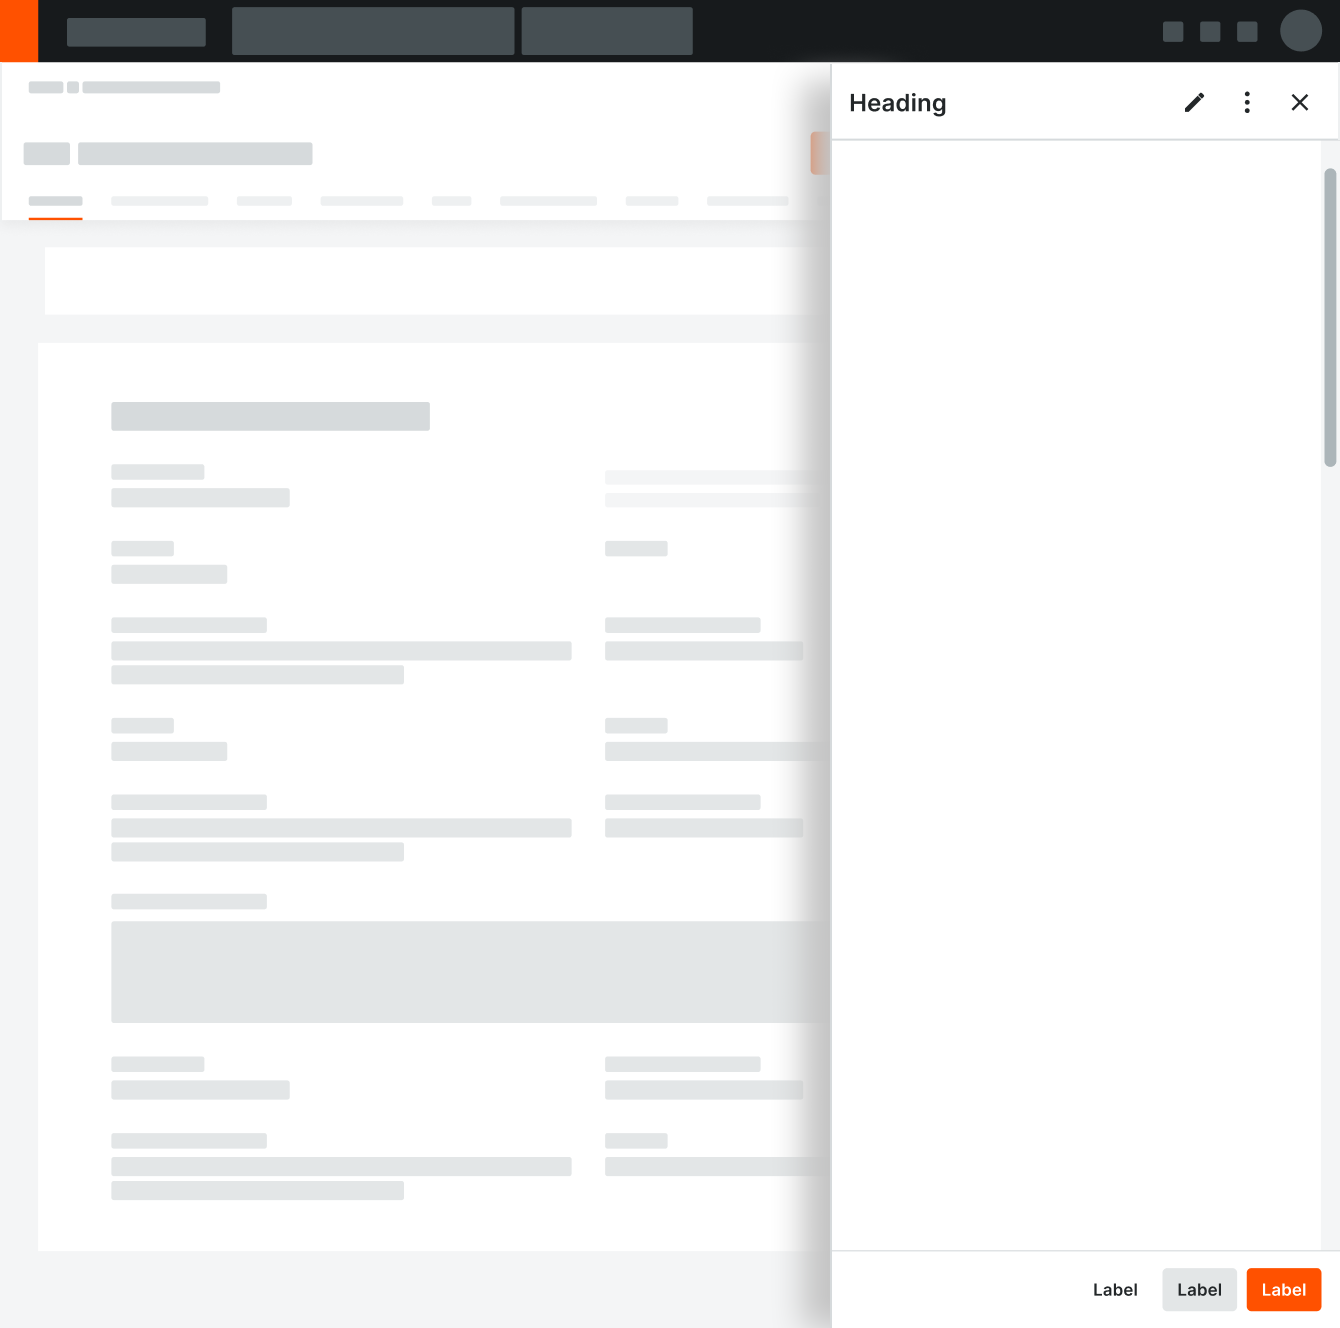Open the three-dot more options menu

tap(1247, 102)
